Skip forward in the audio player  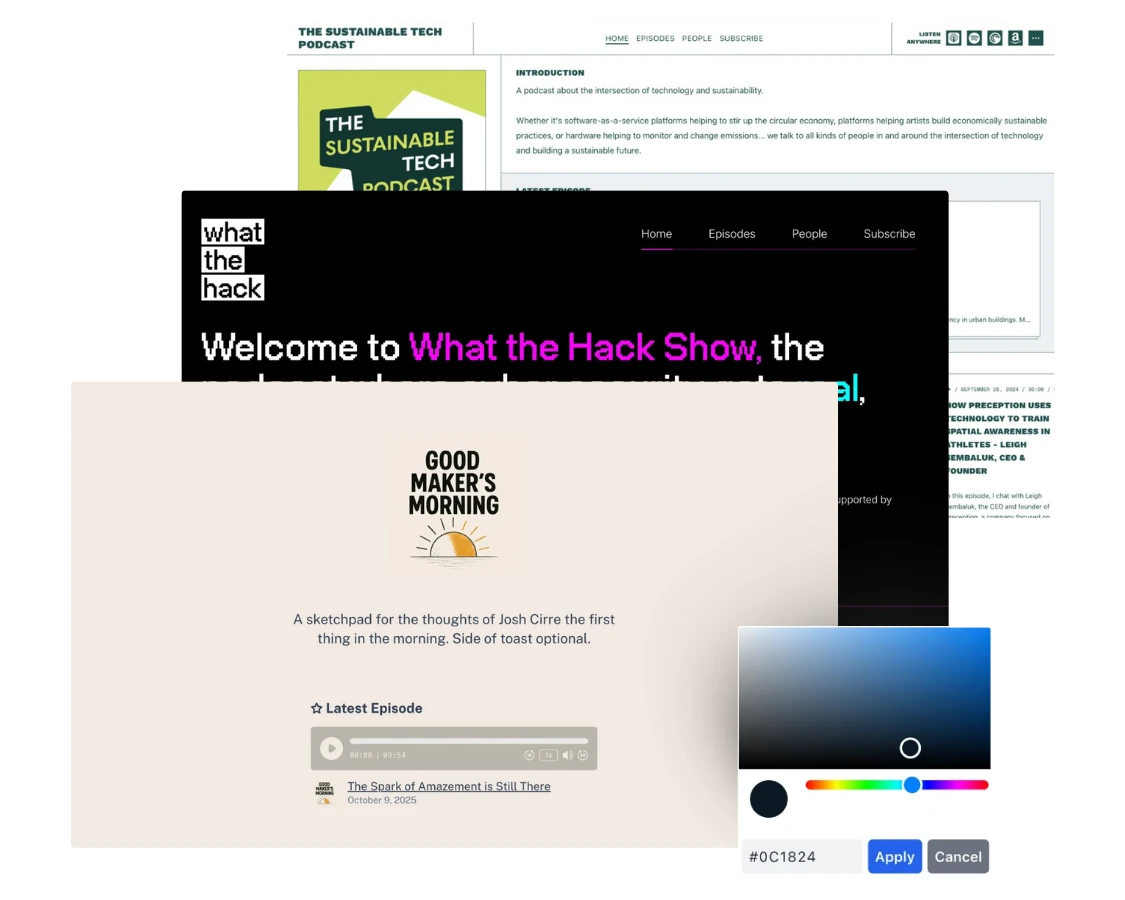(583, 755)
